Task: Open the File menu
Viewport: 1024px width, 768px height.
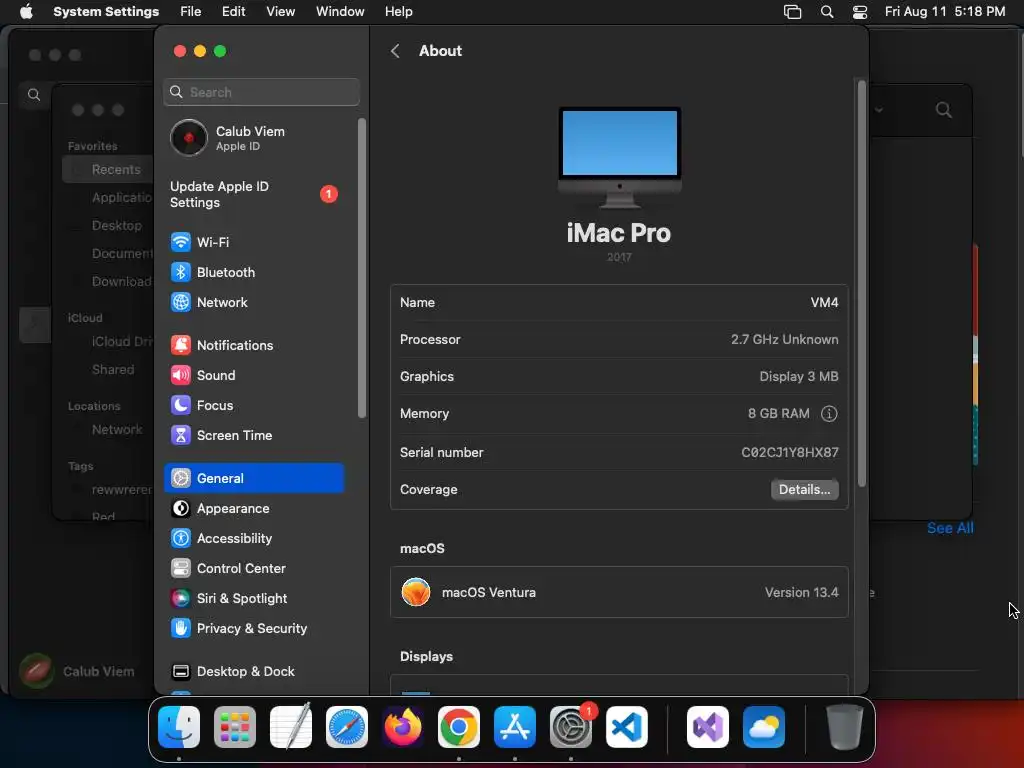Action: [191, 12]
